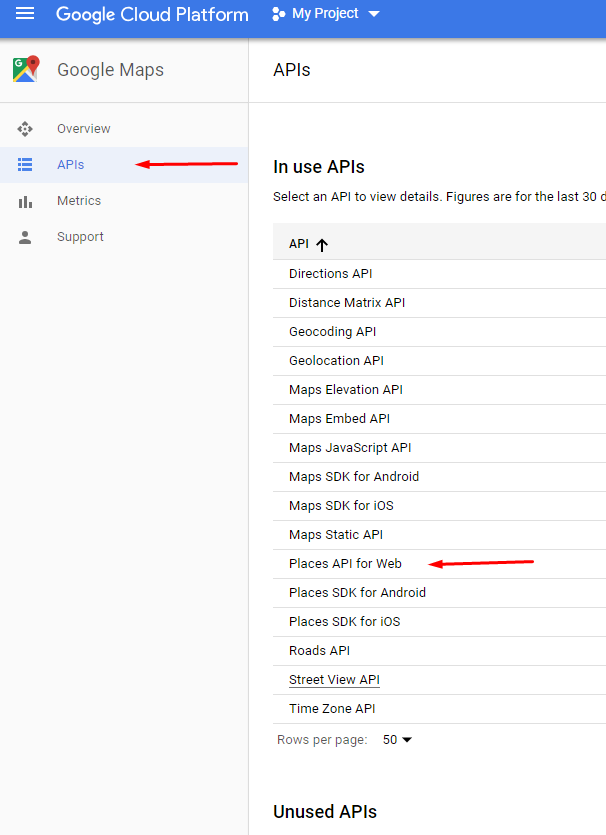Click the API column header label
Screen dimensions: 606x835
click(299, 244)
